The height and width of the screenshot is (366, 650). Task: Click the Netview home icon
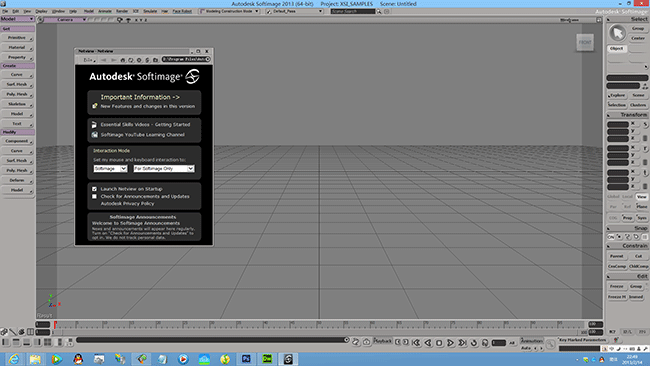123,60
